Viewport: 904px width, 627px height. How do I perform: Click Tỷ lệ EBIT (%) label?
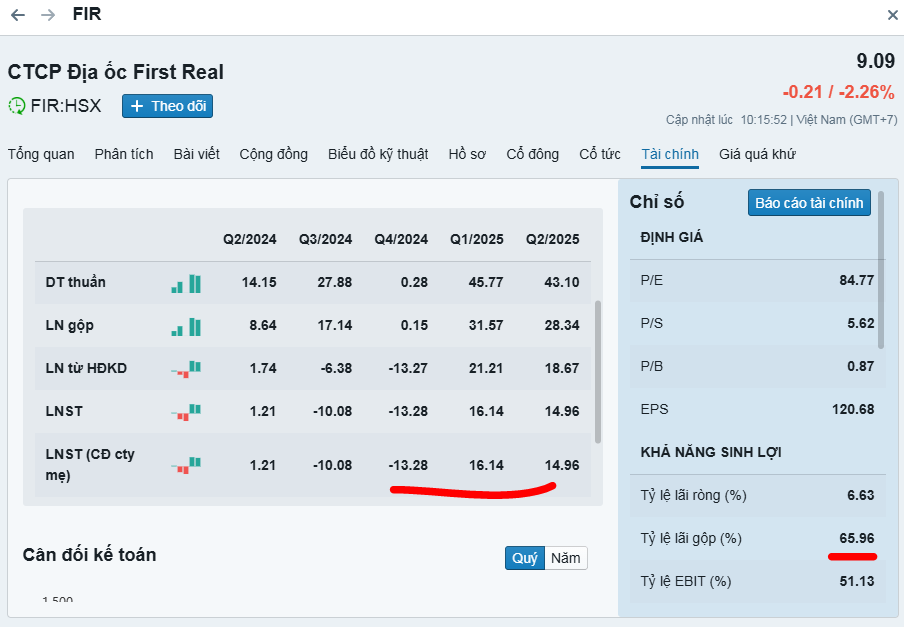click(686, 581)
